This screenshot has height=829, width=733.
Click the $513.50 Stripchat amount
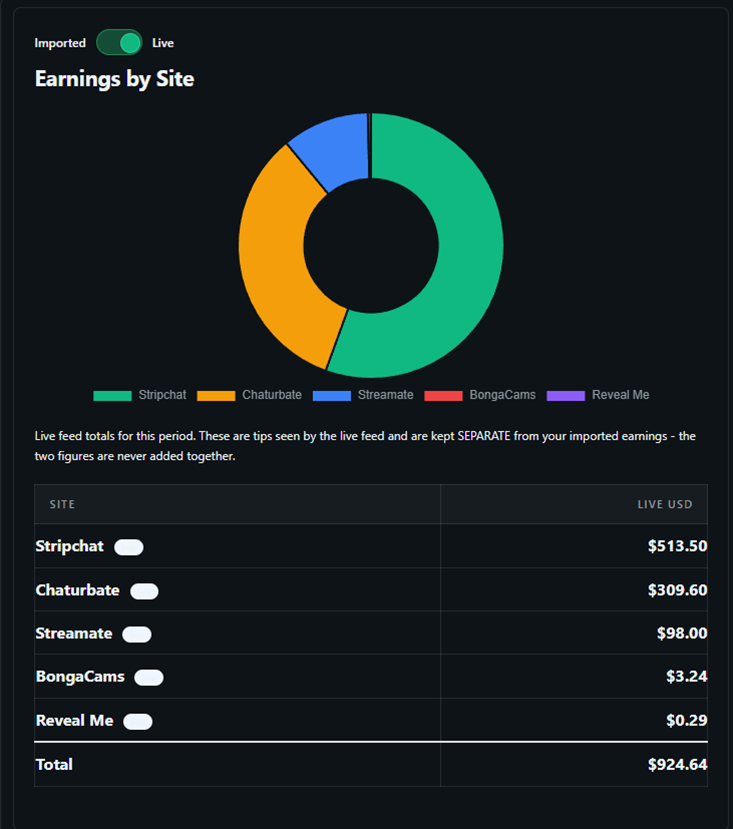click(677, 546)
